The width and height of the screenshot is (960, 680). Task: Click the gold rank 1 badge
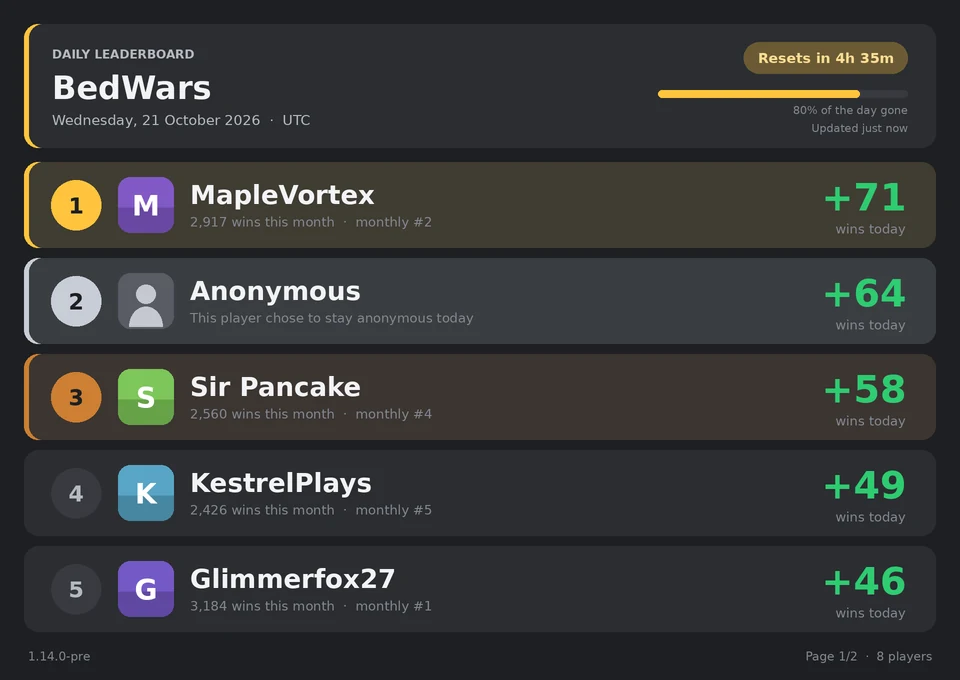(76, 205)
